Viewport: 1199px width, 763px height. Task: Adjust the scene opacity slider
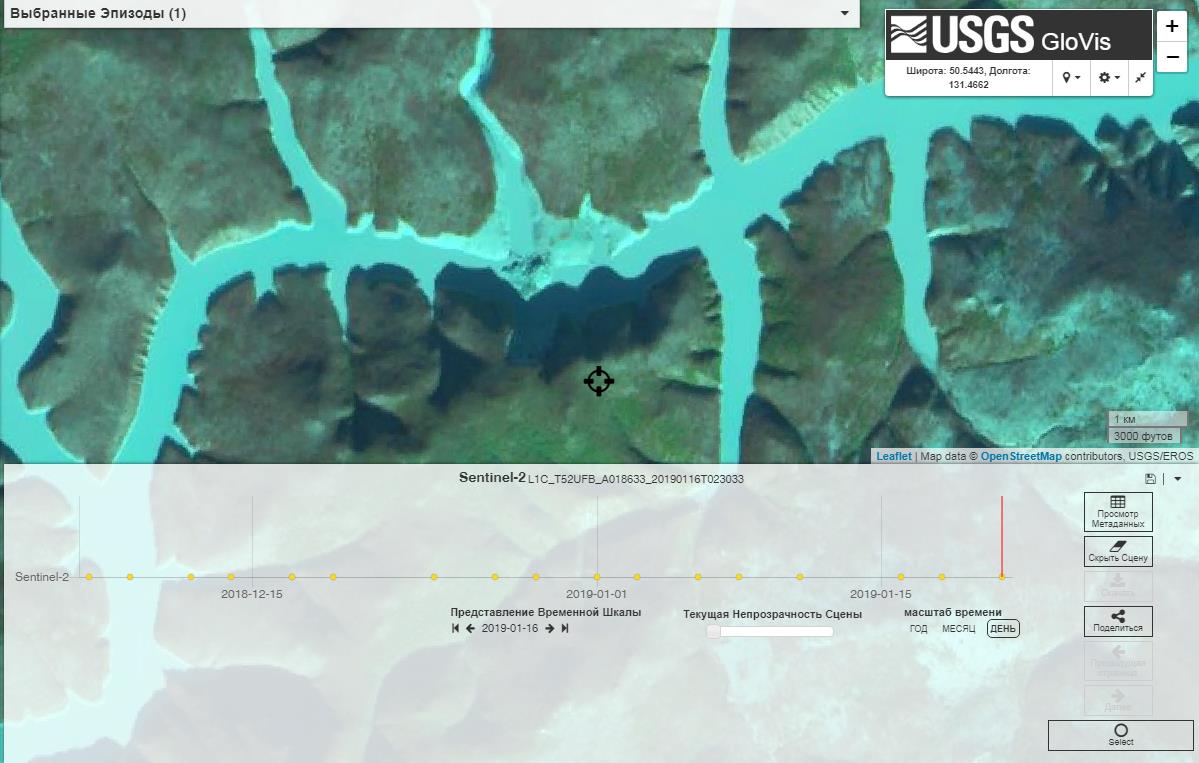coord(714,631)
